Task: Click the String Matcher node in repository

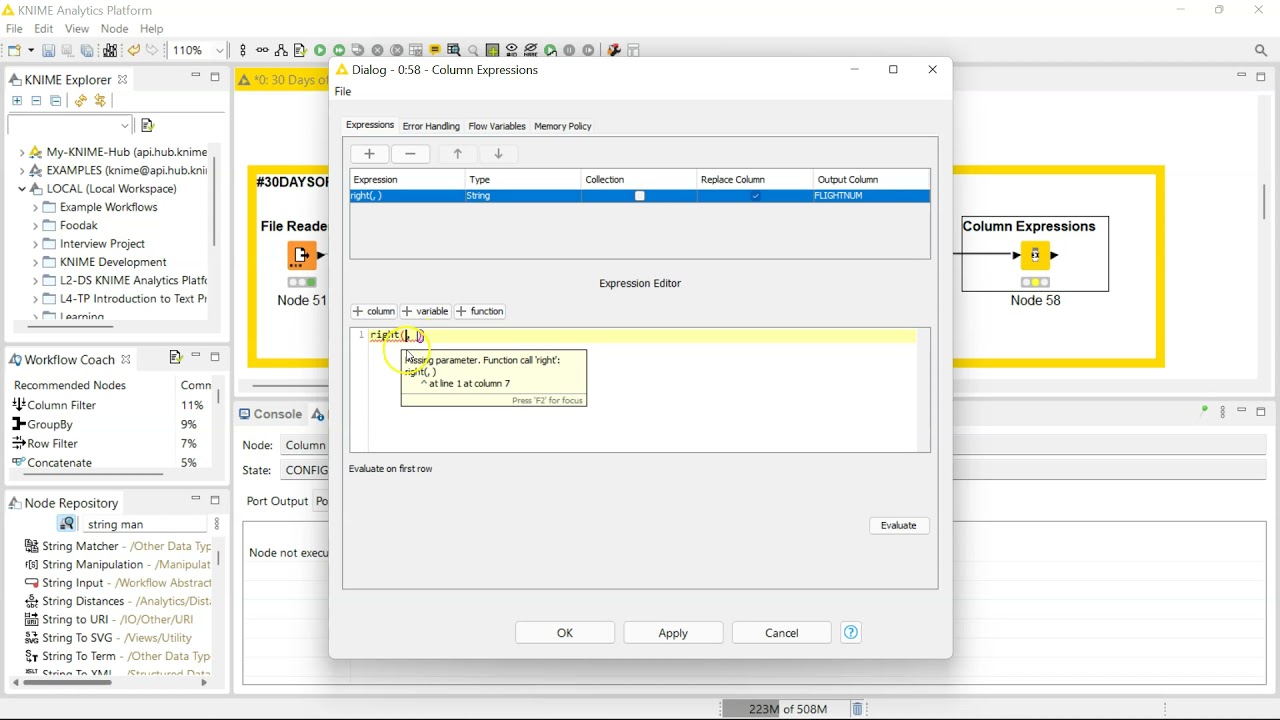Action: (x=116, y=546)
